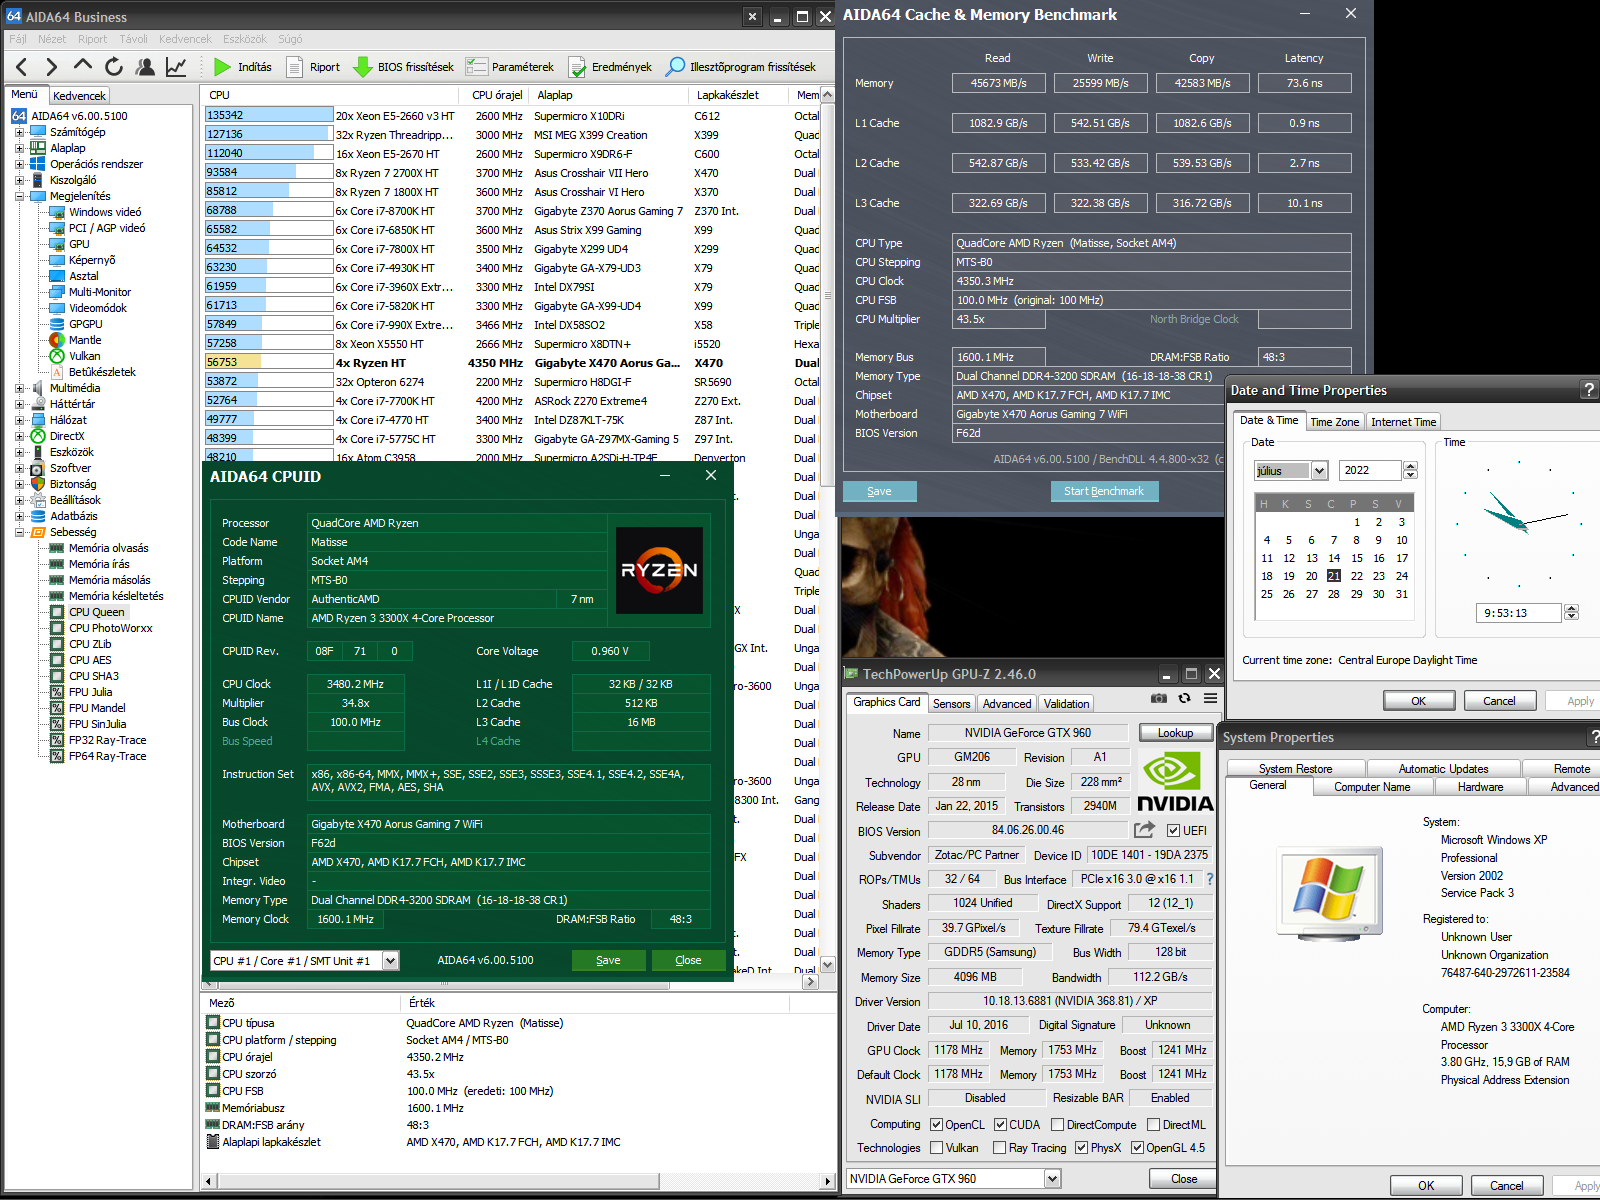1600x1200 pixels.
Task: Select the GPGPU tree icon
Action: [57, 324]
